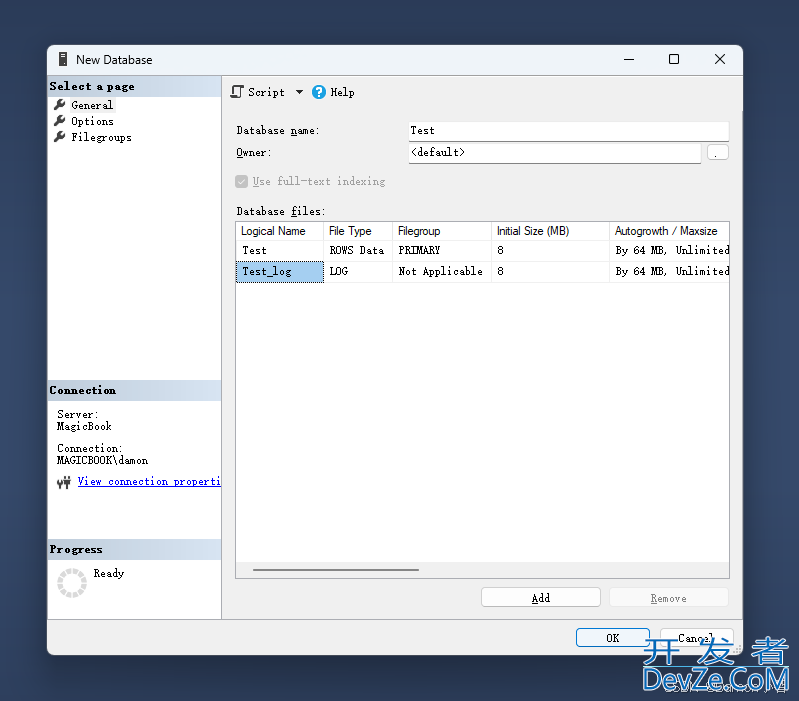This screenshot has width=799, height=701.
Task: Click into the Database name field
Action: (569, 131)
